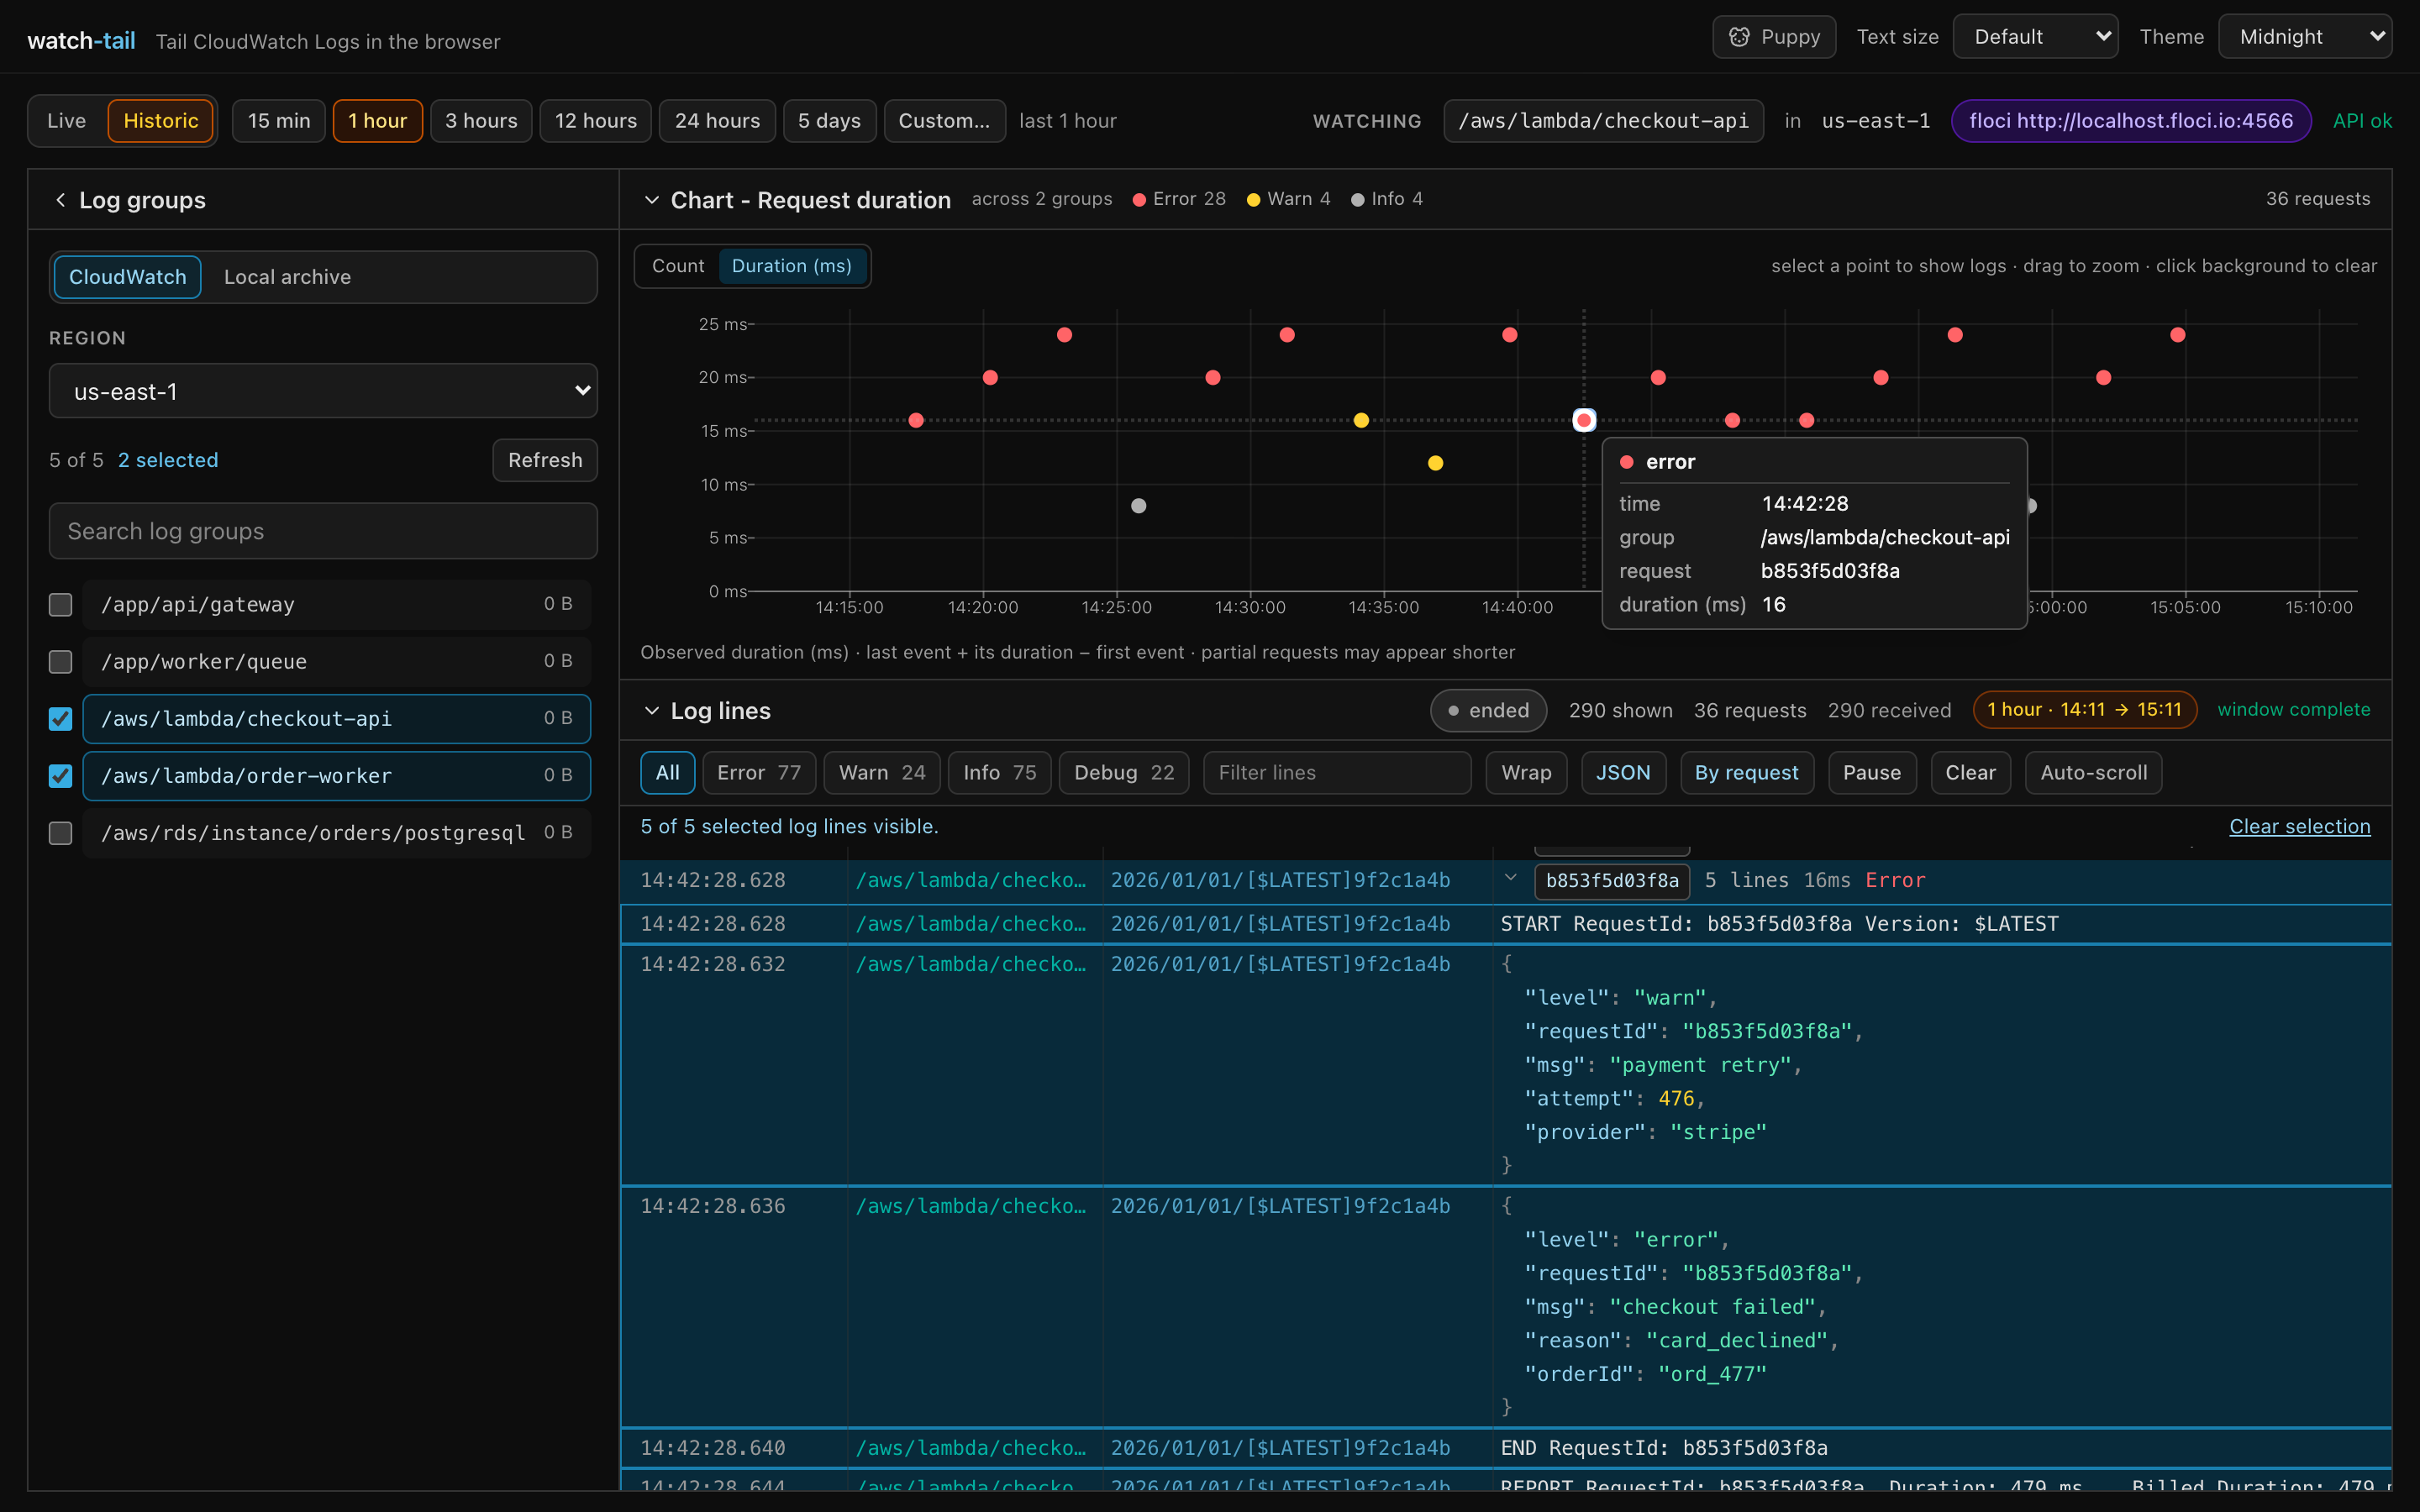
Task: Click the Puppy mascot button
Action: coord(1773,37)
